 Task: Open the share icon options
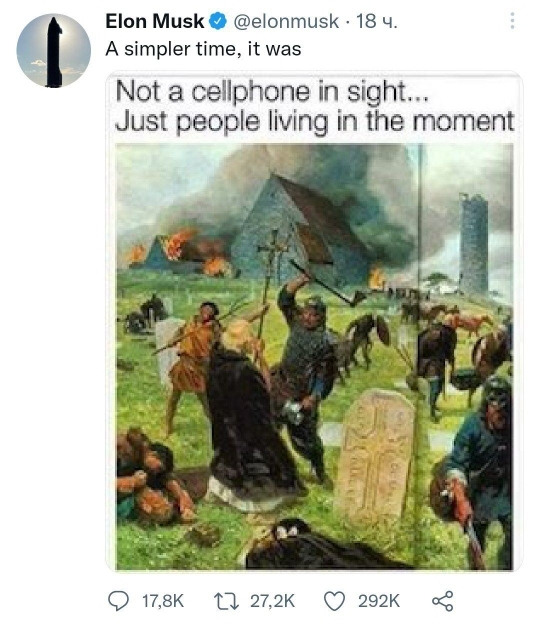click(442, 601)
